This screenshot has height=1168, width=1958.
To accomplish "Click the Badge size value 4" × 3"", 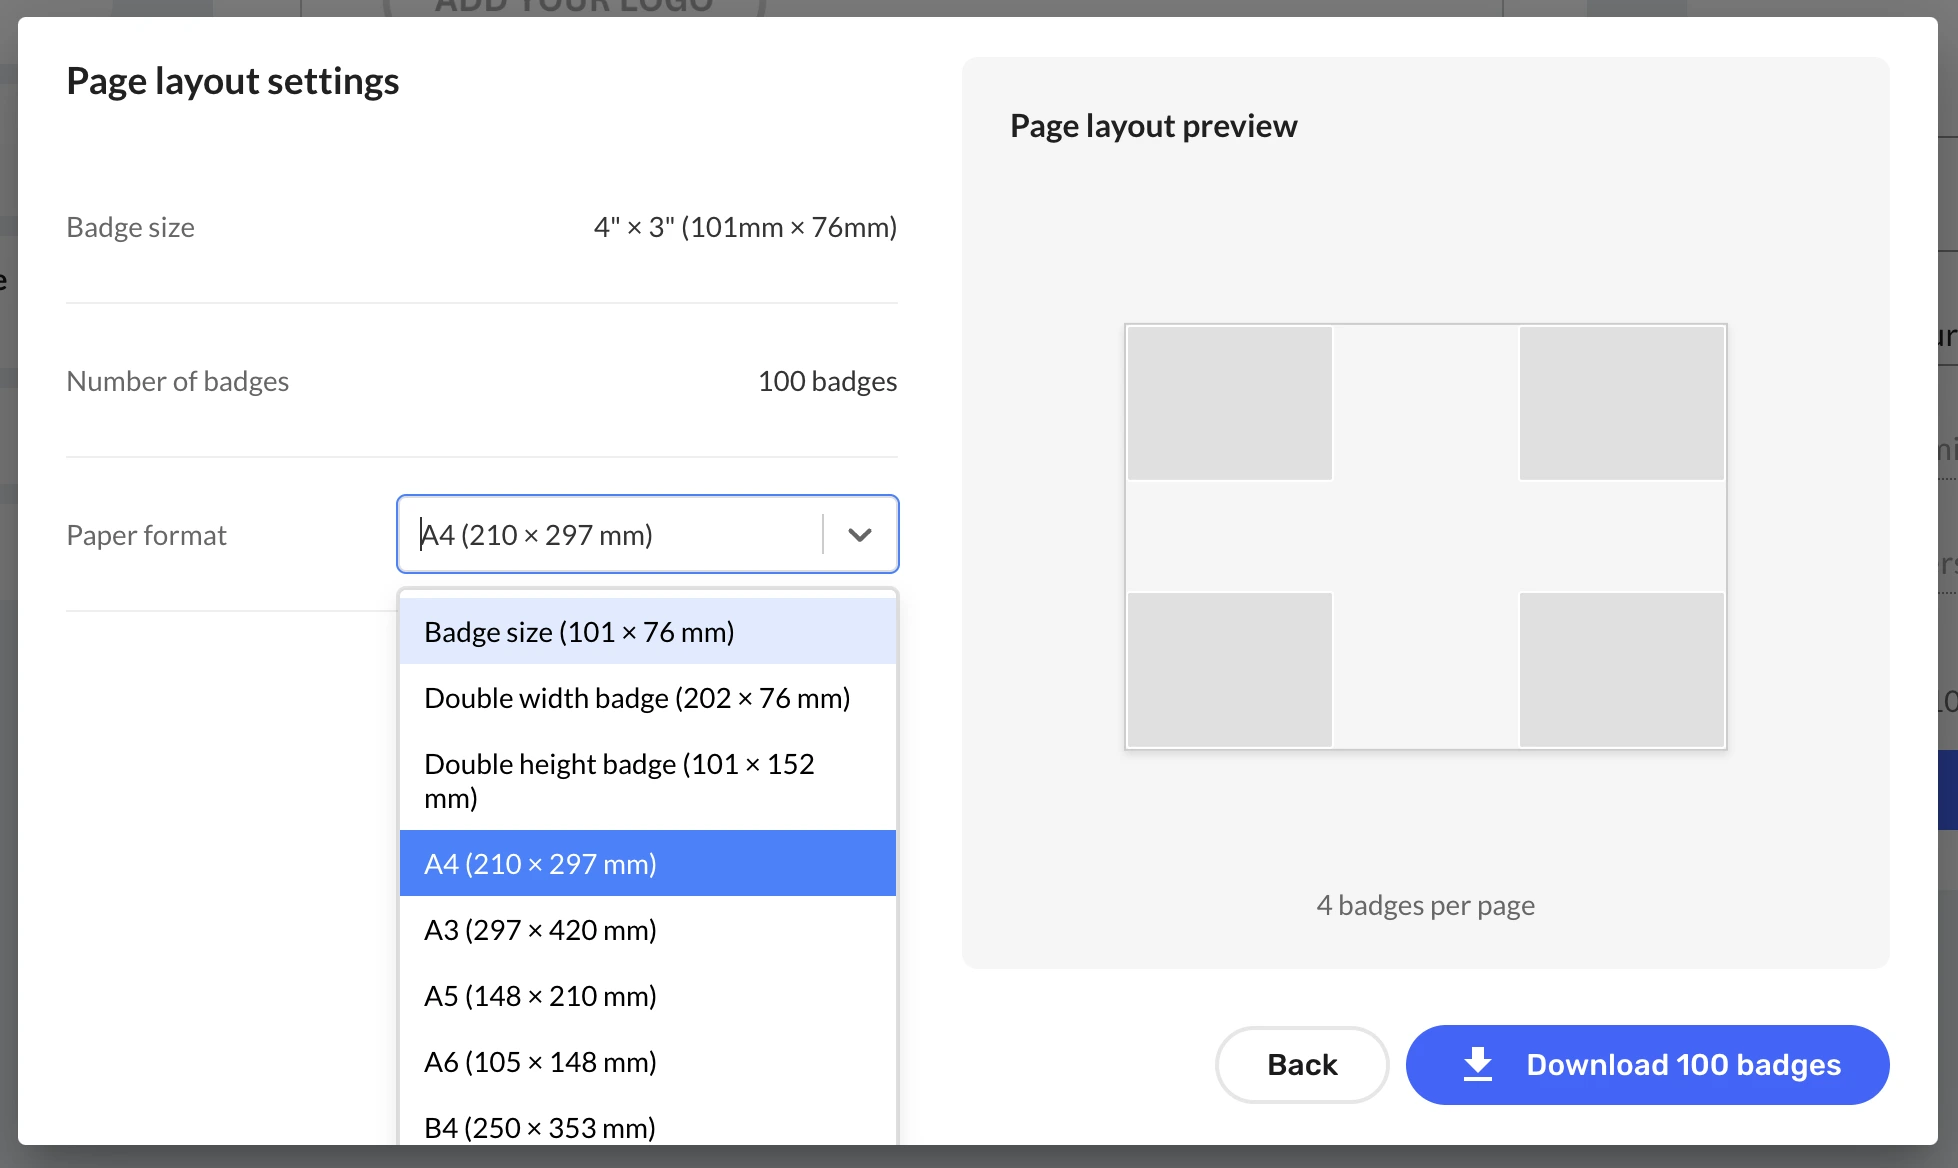I will [x=744, y=226].
